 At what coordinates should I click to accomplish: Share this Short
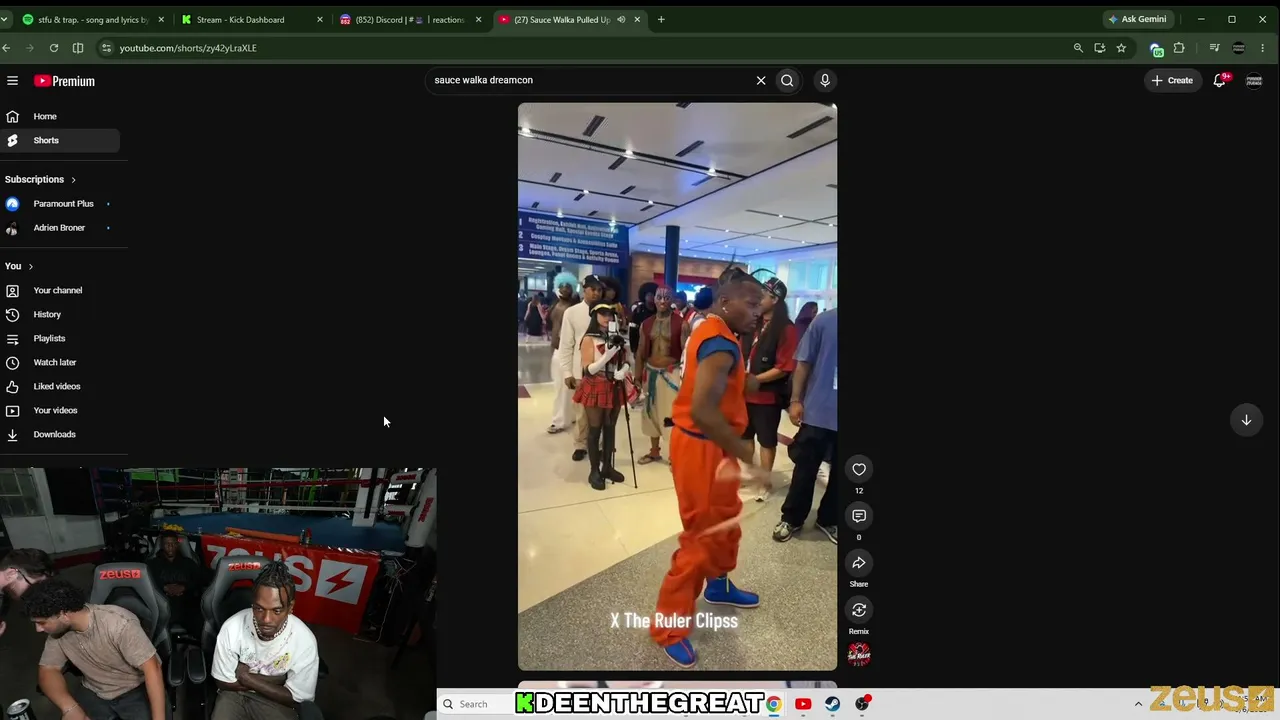tap(859, 563)
